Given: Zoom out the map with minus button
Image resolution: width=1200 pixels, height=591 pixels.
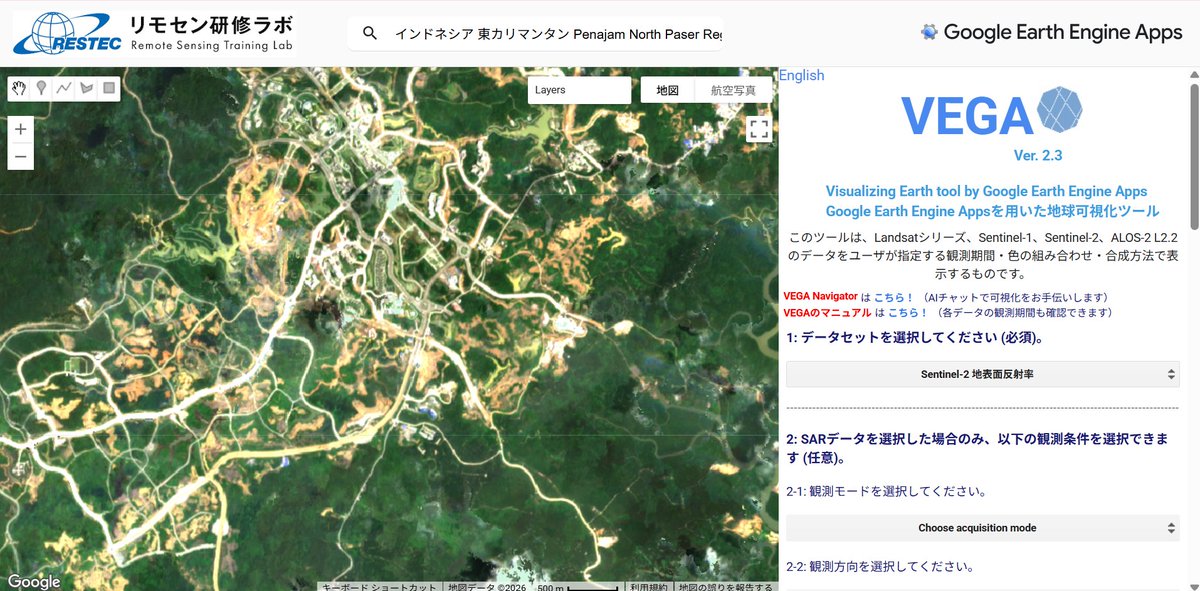Looking at the screenshot, I should pos(21,156).
